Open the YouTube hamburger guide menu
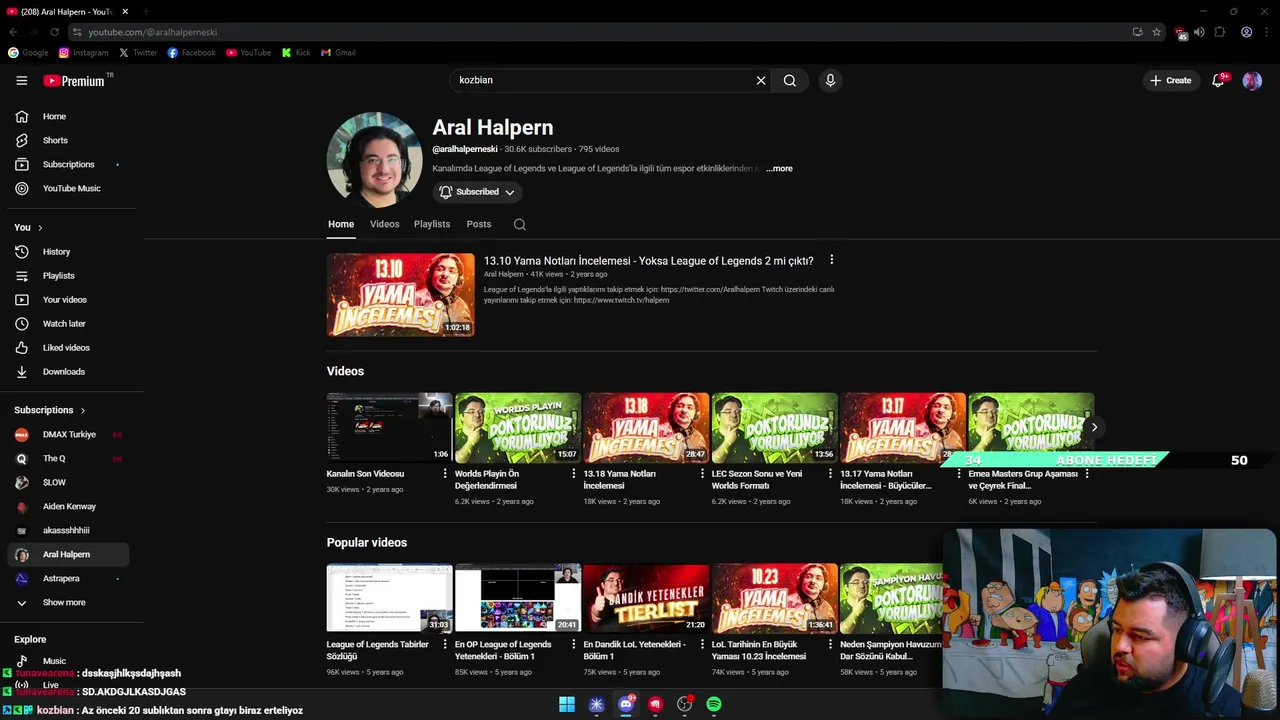The height and width of the screenshot is (720, 1280). [x=21, y=81]
